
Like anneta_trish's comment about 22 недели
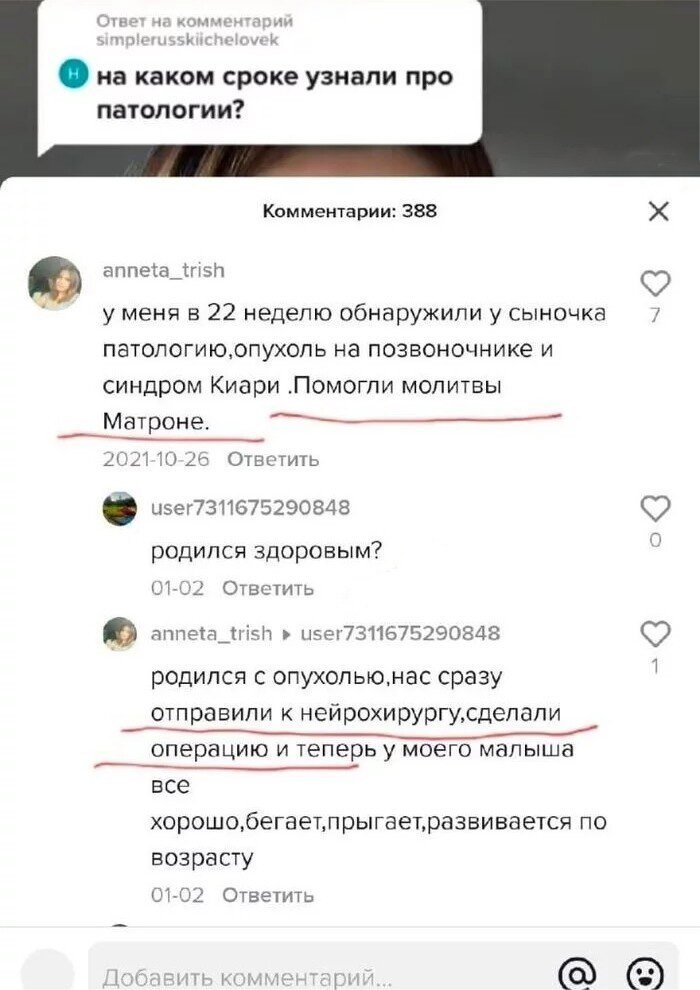655,283
